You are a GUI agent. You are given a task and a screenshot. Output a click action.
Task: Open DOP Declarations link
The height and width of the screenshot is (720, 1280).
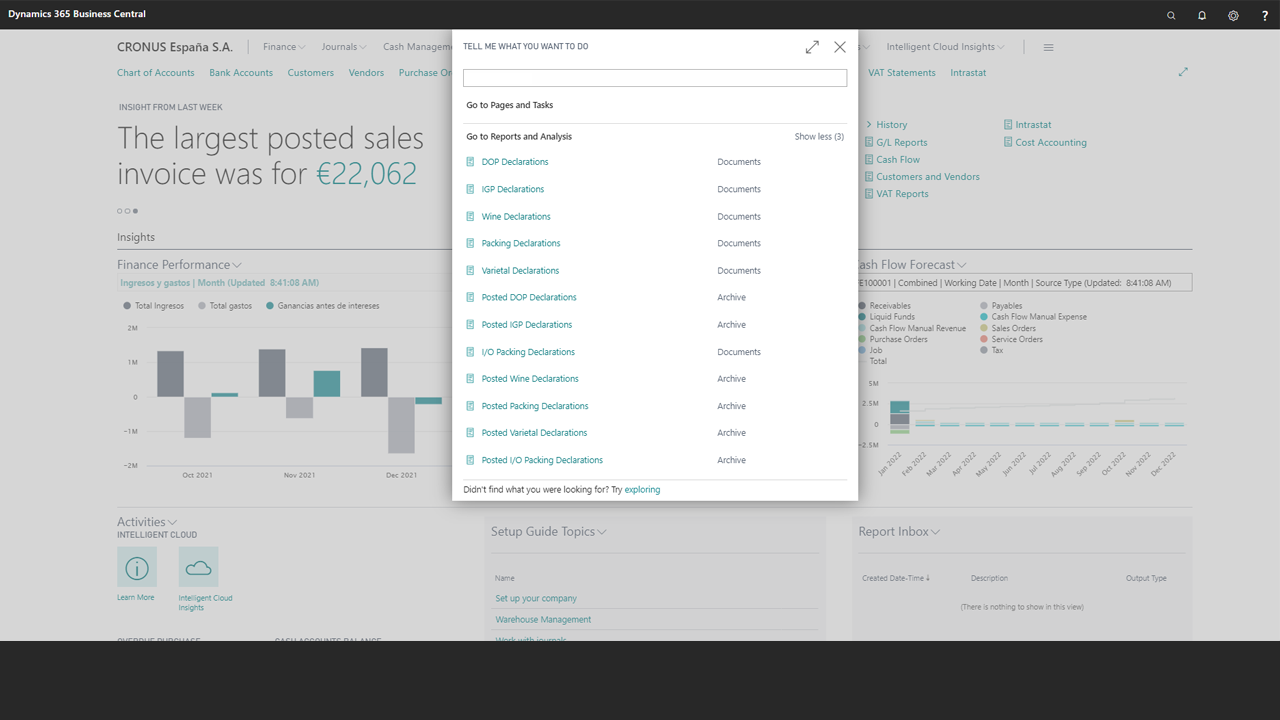coord(515,162)
